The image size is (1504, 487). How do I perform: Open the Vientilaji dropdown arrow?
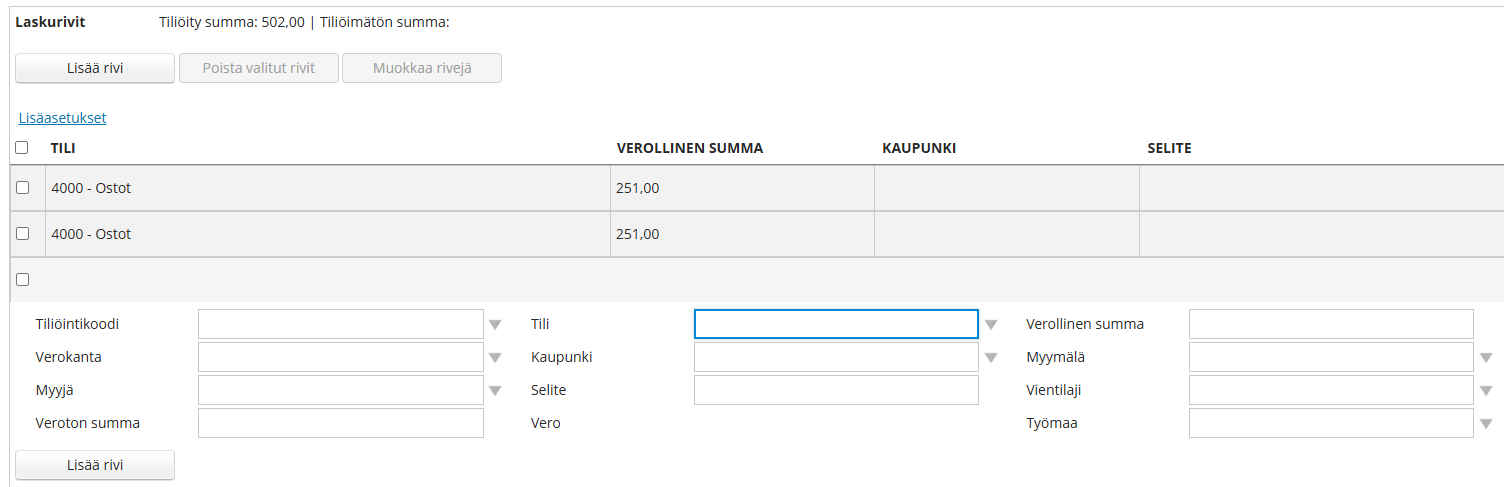point(1486,391)
